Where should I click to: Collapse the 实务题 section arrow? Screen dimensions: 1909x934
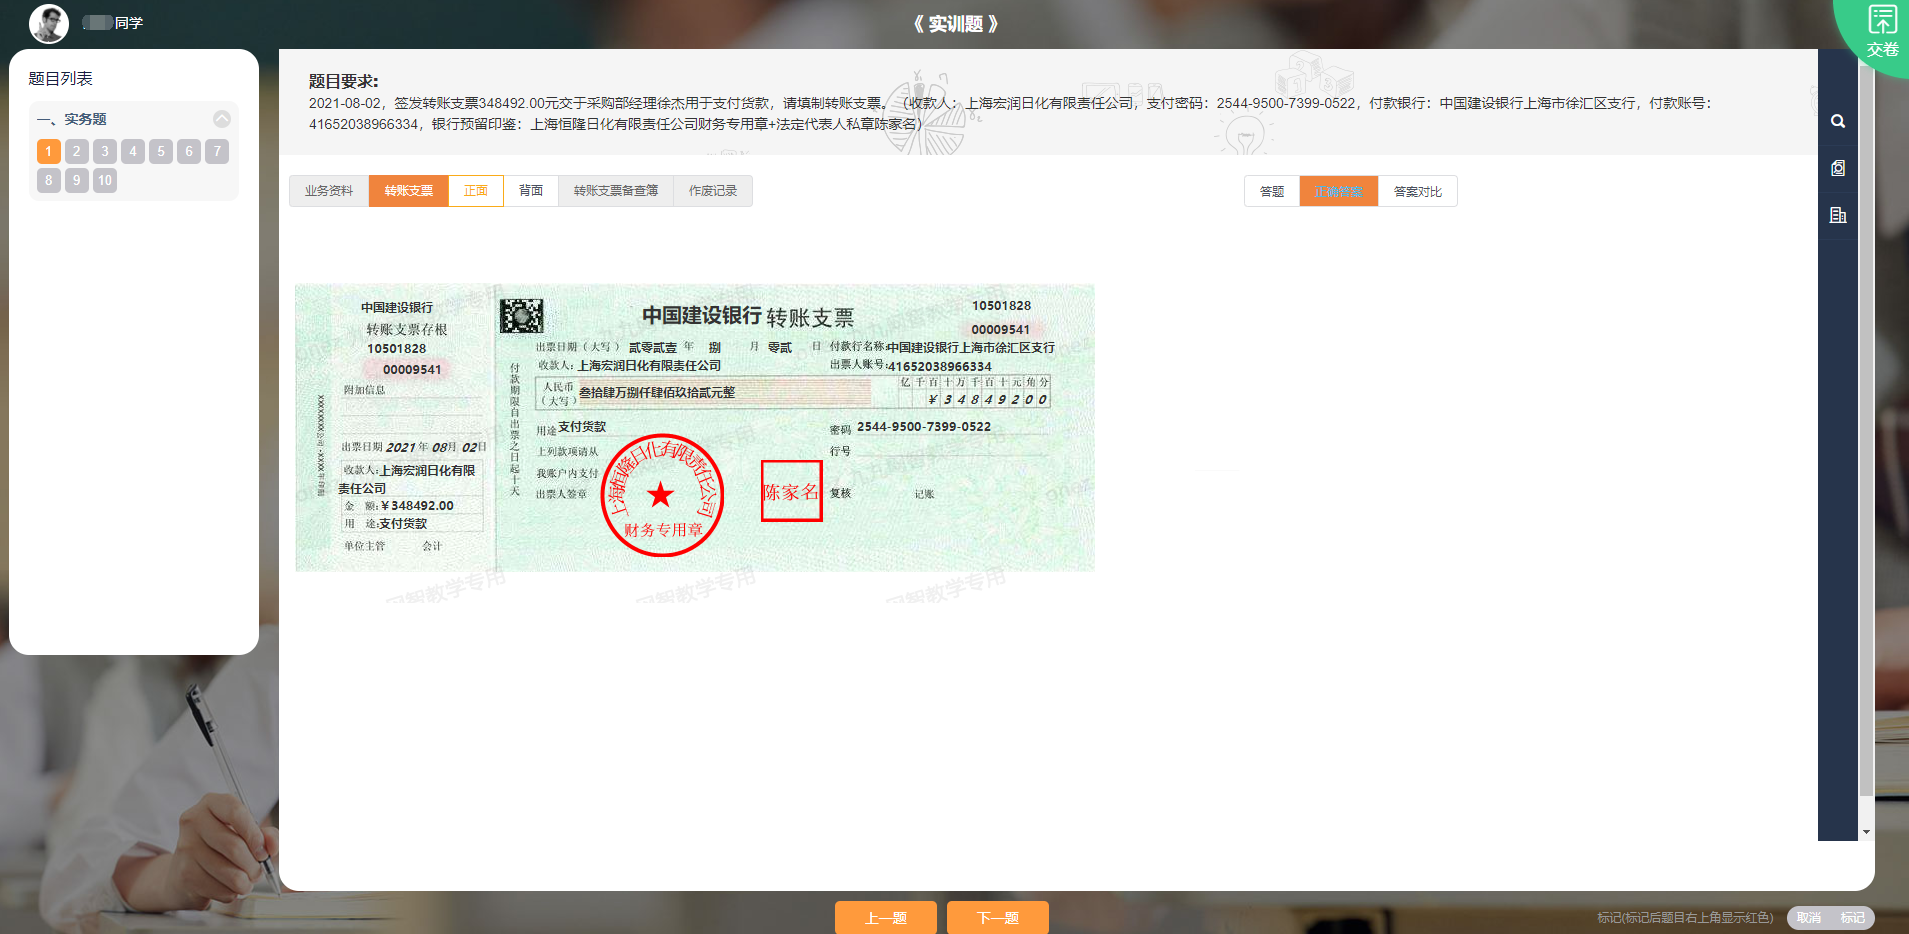(x=222, y=119)
